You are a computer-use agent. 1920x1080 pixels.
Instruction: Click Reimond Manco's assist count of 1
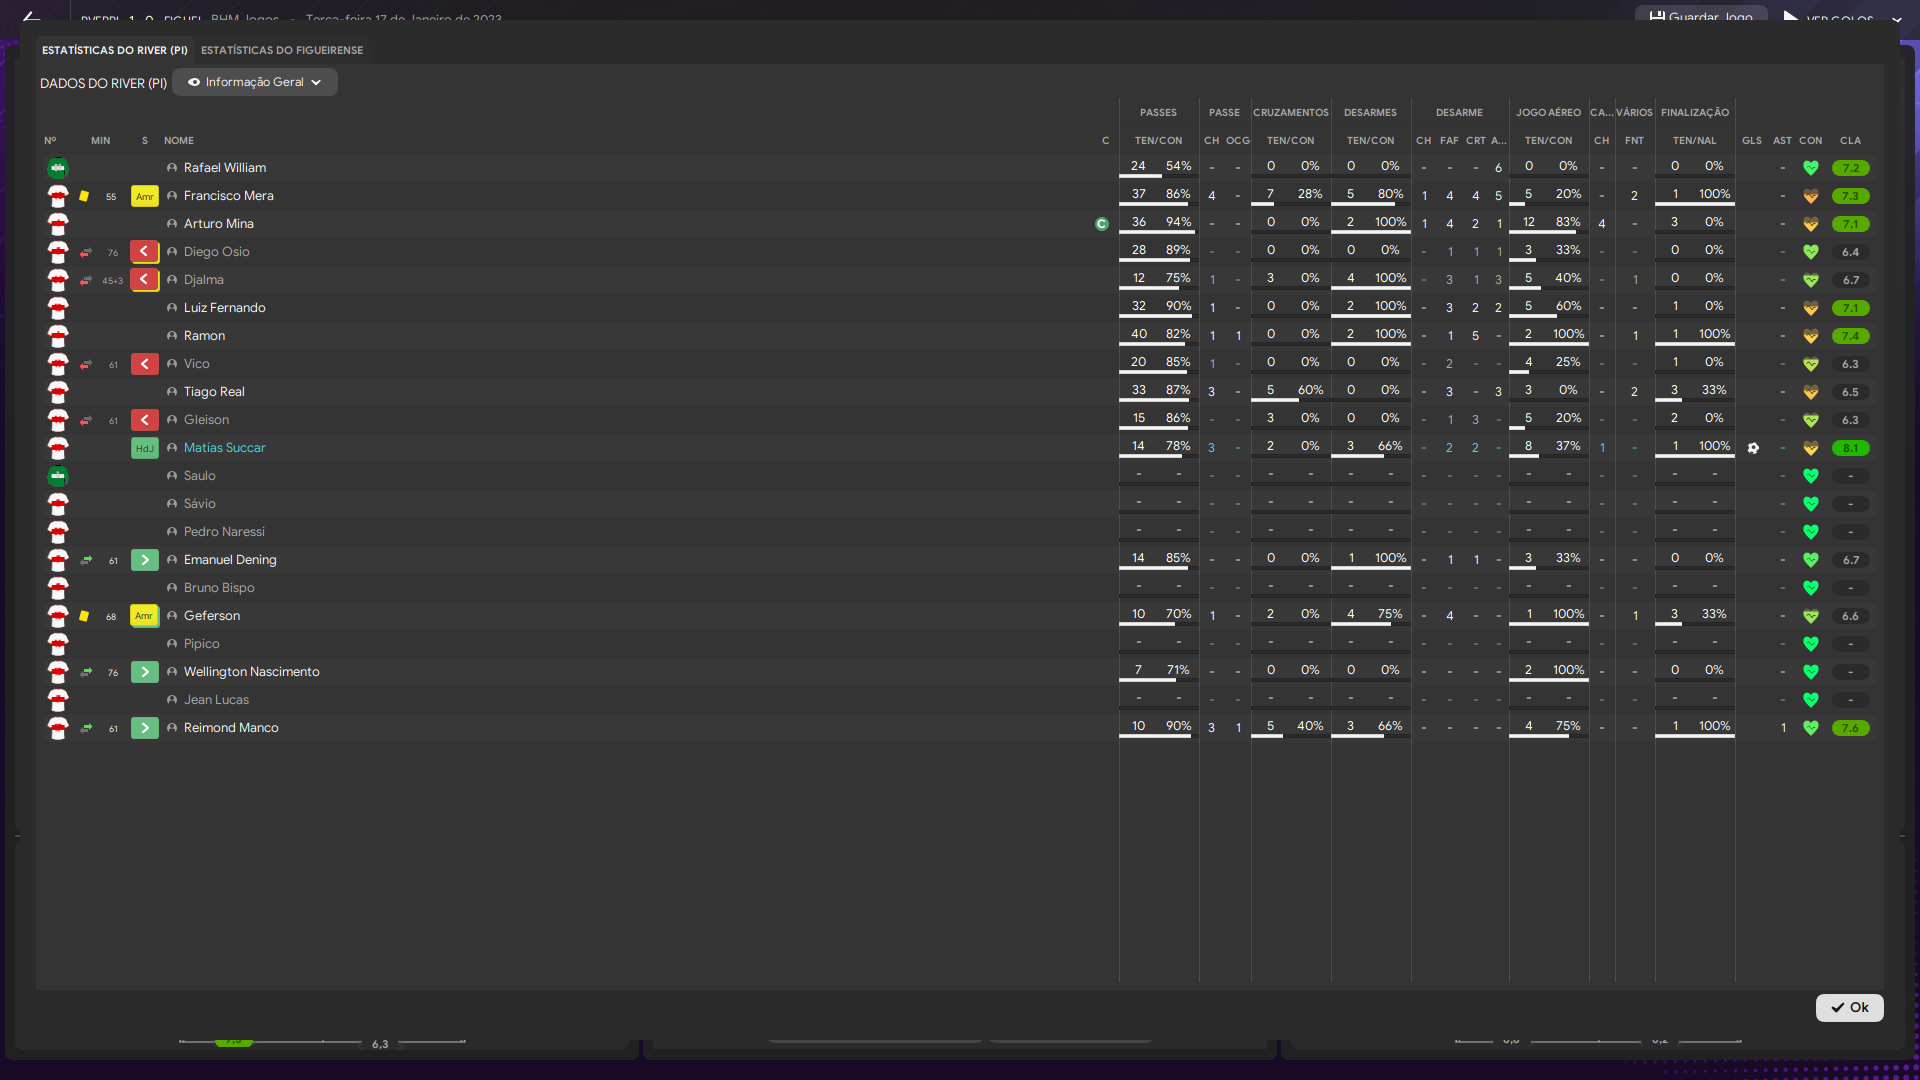pyautogui.click(x=1783, y=728)
